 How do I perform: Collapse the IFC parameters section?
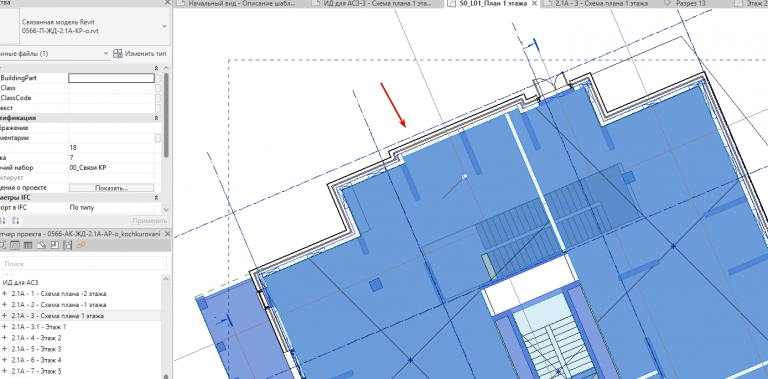coord(156,197)
